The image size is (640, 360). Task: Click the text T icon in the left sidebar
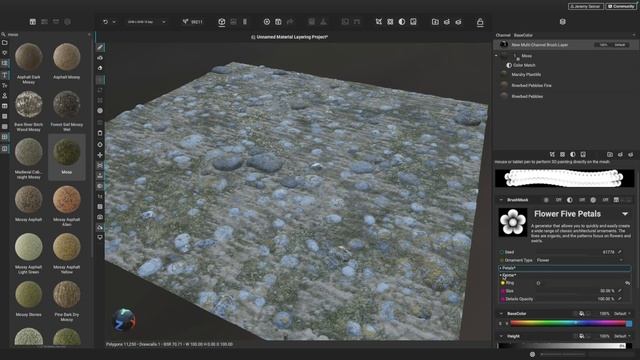click(4, 75)
